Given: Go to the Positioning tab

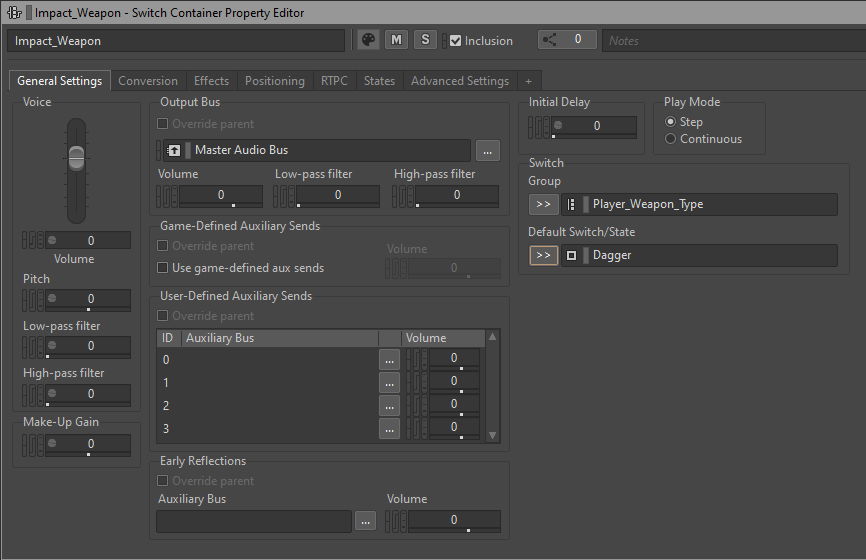Looking at the screenshot, I should point(274,81).
